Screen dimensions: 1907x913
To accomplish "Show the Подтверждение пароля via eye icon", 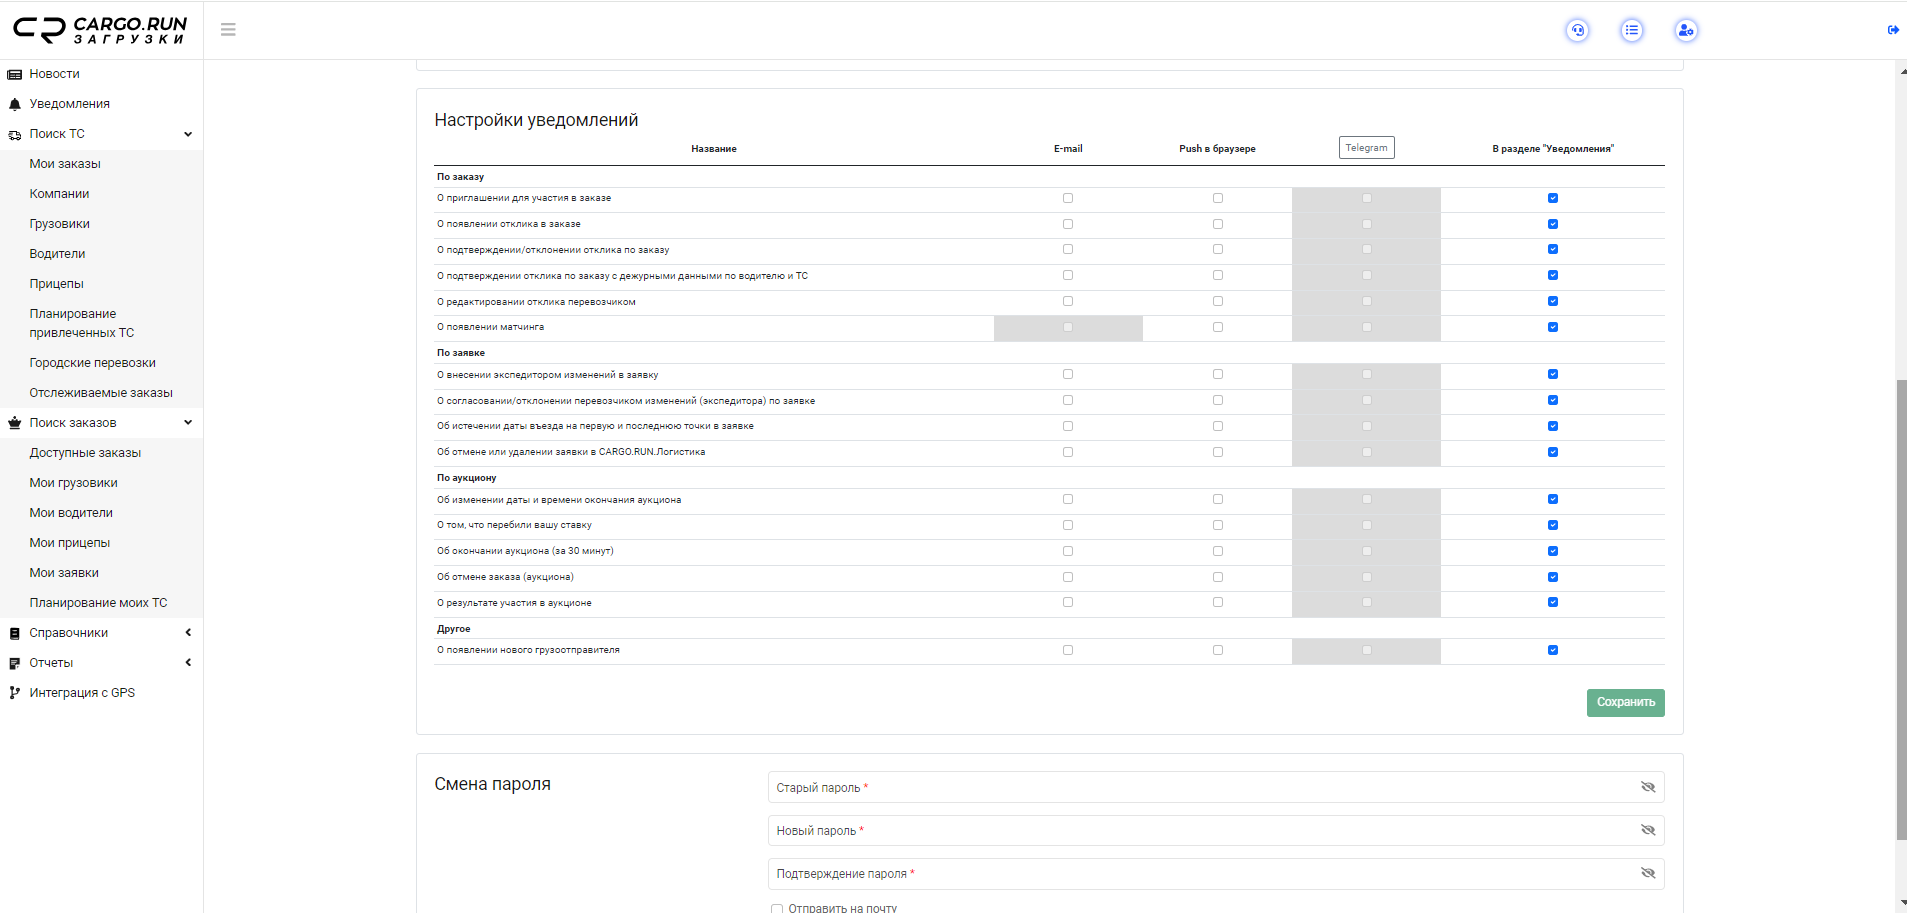I will tap(1648, 873).
